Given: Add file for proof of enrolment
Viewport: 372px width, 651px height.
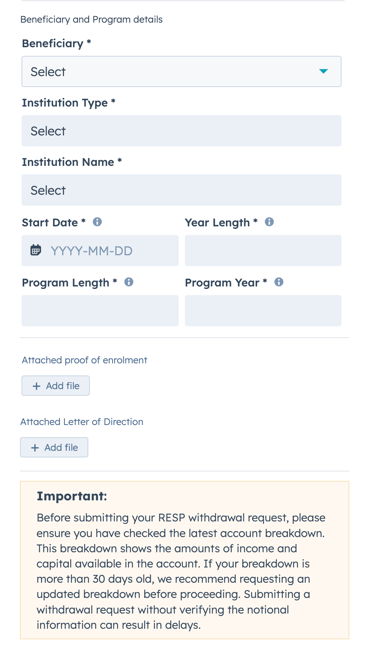Looking at the screenshot, I should tap(56, 386).
